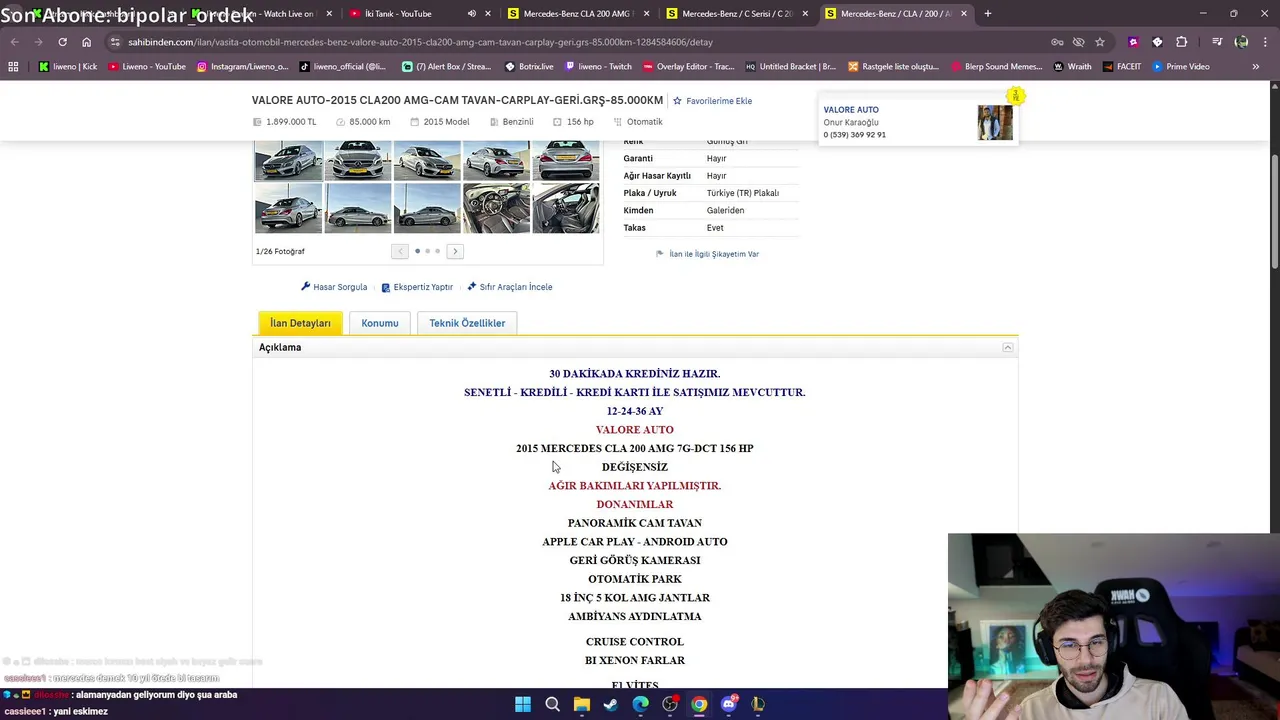Viewport: 1280px width, 720px height.
Task: Click Sıfır Araçları İncele link
Action: tap(510, 287)
